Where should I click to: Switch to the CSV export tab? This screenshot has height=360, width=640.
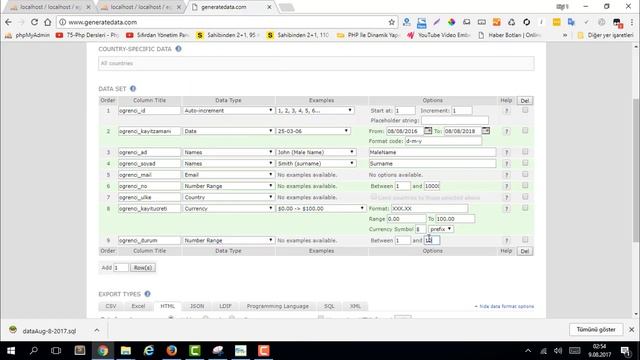coord(111,306)
